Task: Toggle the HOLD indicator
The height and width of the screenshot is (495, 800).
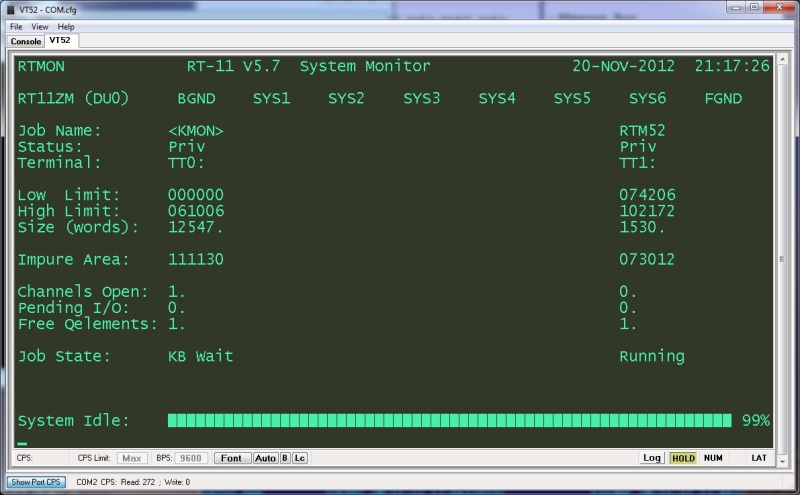Action: click(683, 458)
